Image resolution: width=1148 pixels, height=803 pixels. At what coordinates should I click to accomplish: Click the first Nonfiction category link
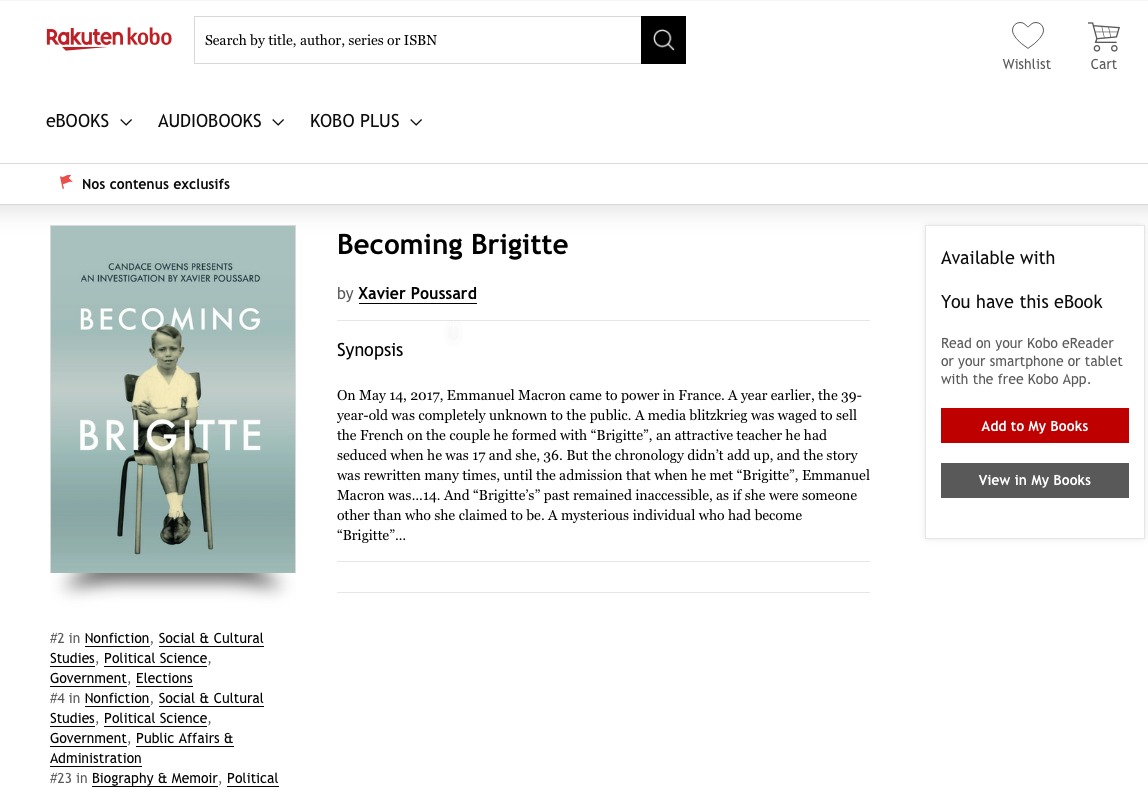tap(117, 638)
